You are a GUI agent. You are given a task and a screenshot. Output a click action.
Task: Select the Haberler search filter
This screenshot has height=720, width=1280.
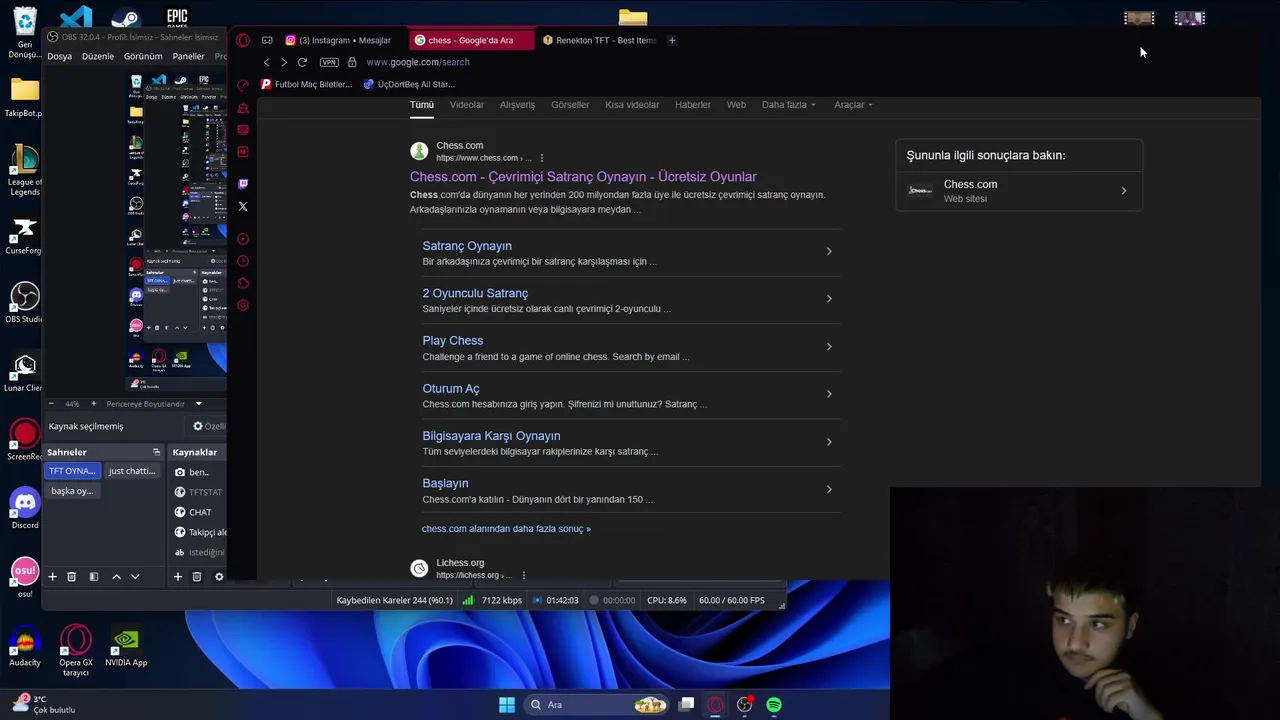[x=692, y=104]
